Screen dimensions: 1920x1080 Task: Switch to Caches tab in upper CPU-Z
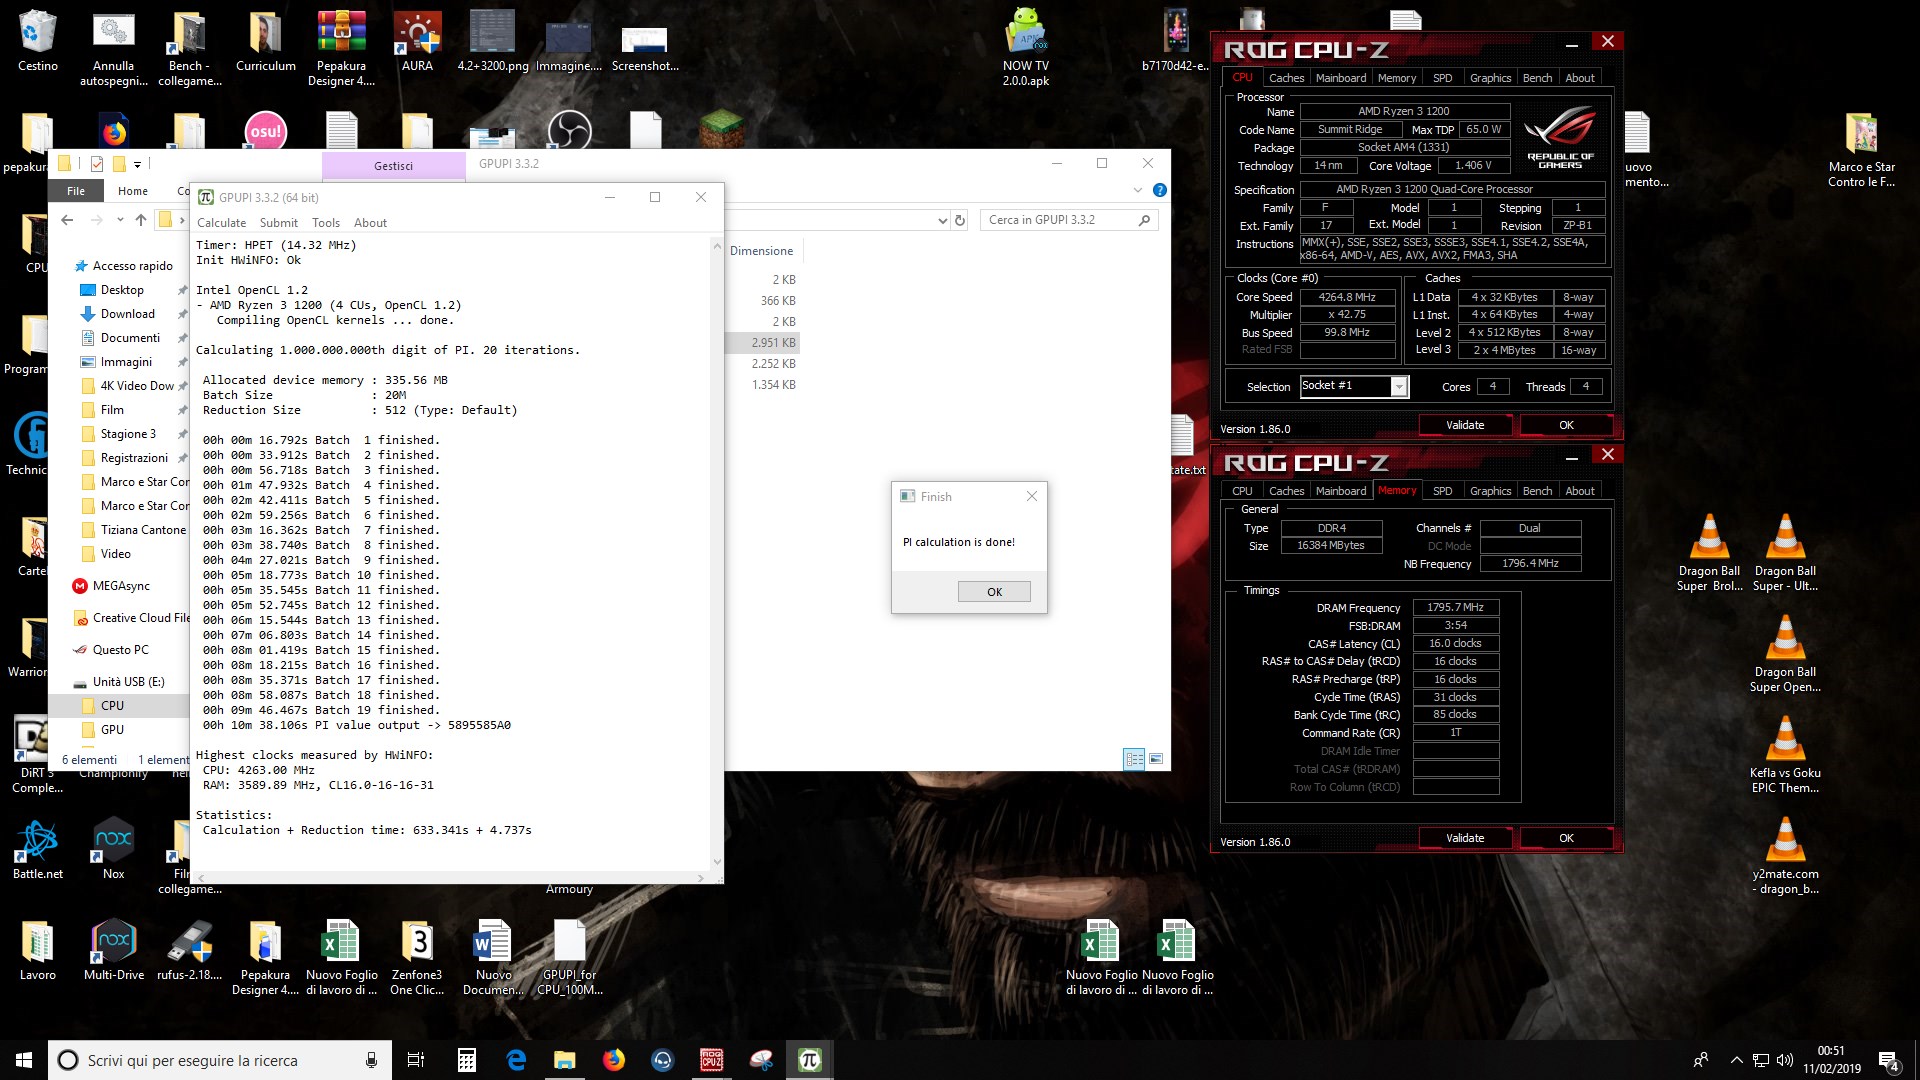(1286, 77)
